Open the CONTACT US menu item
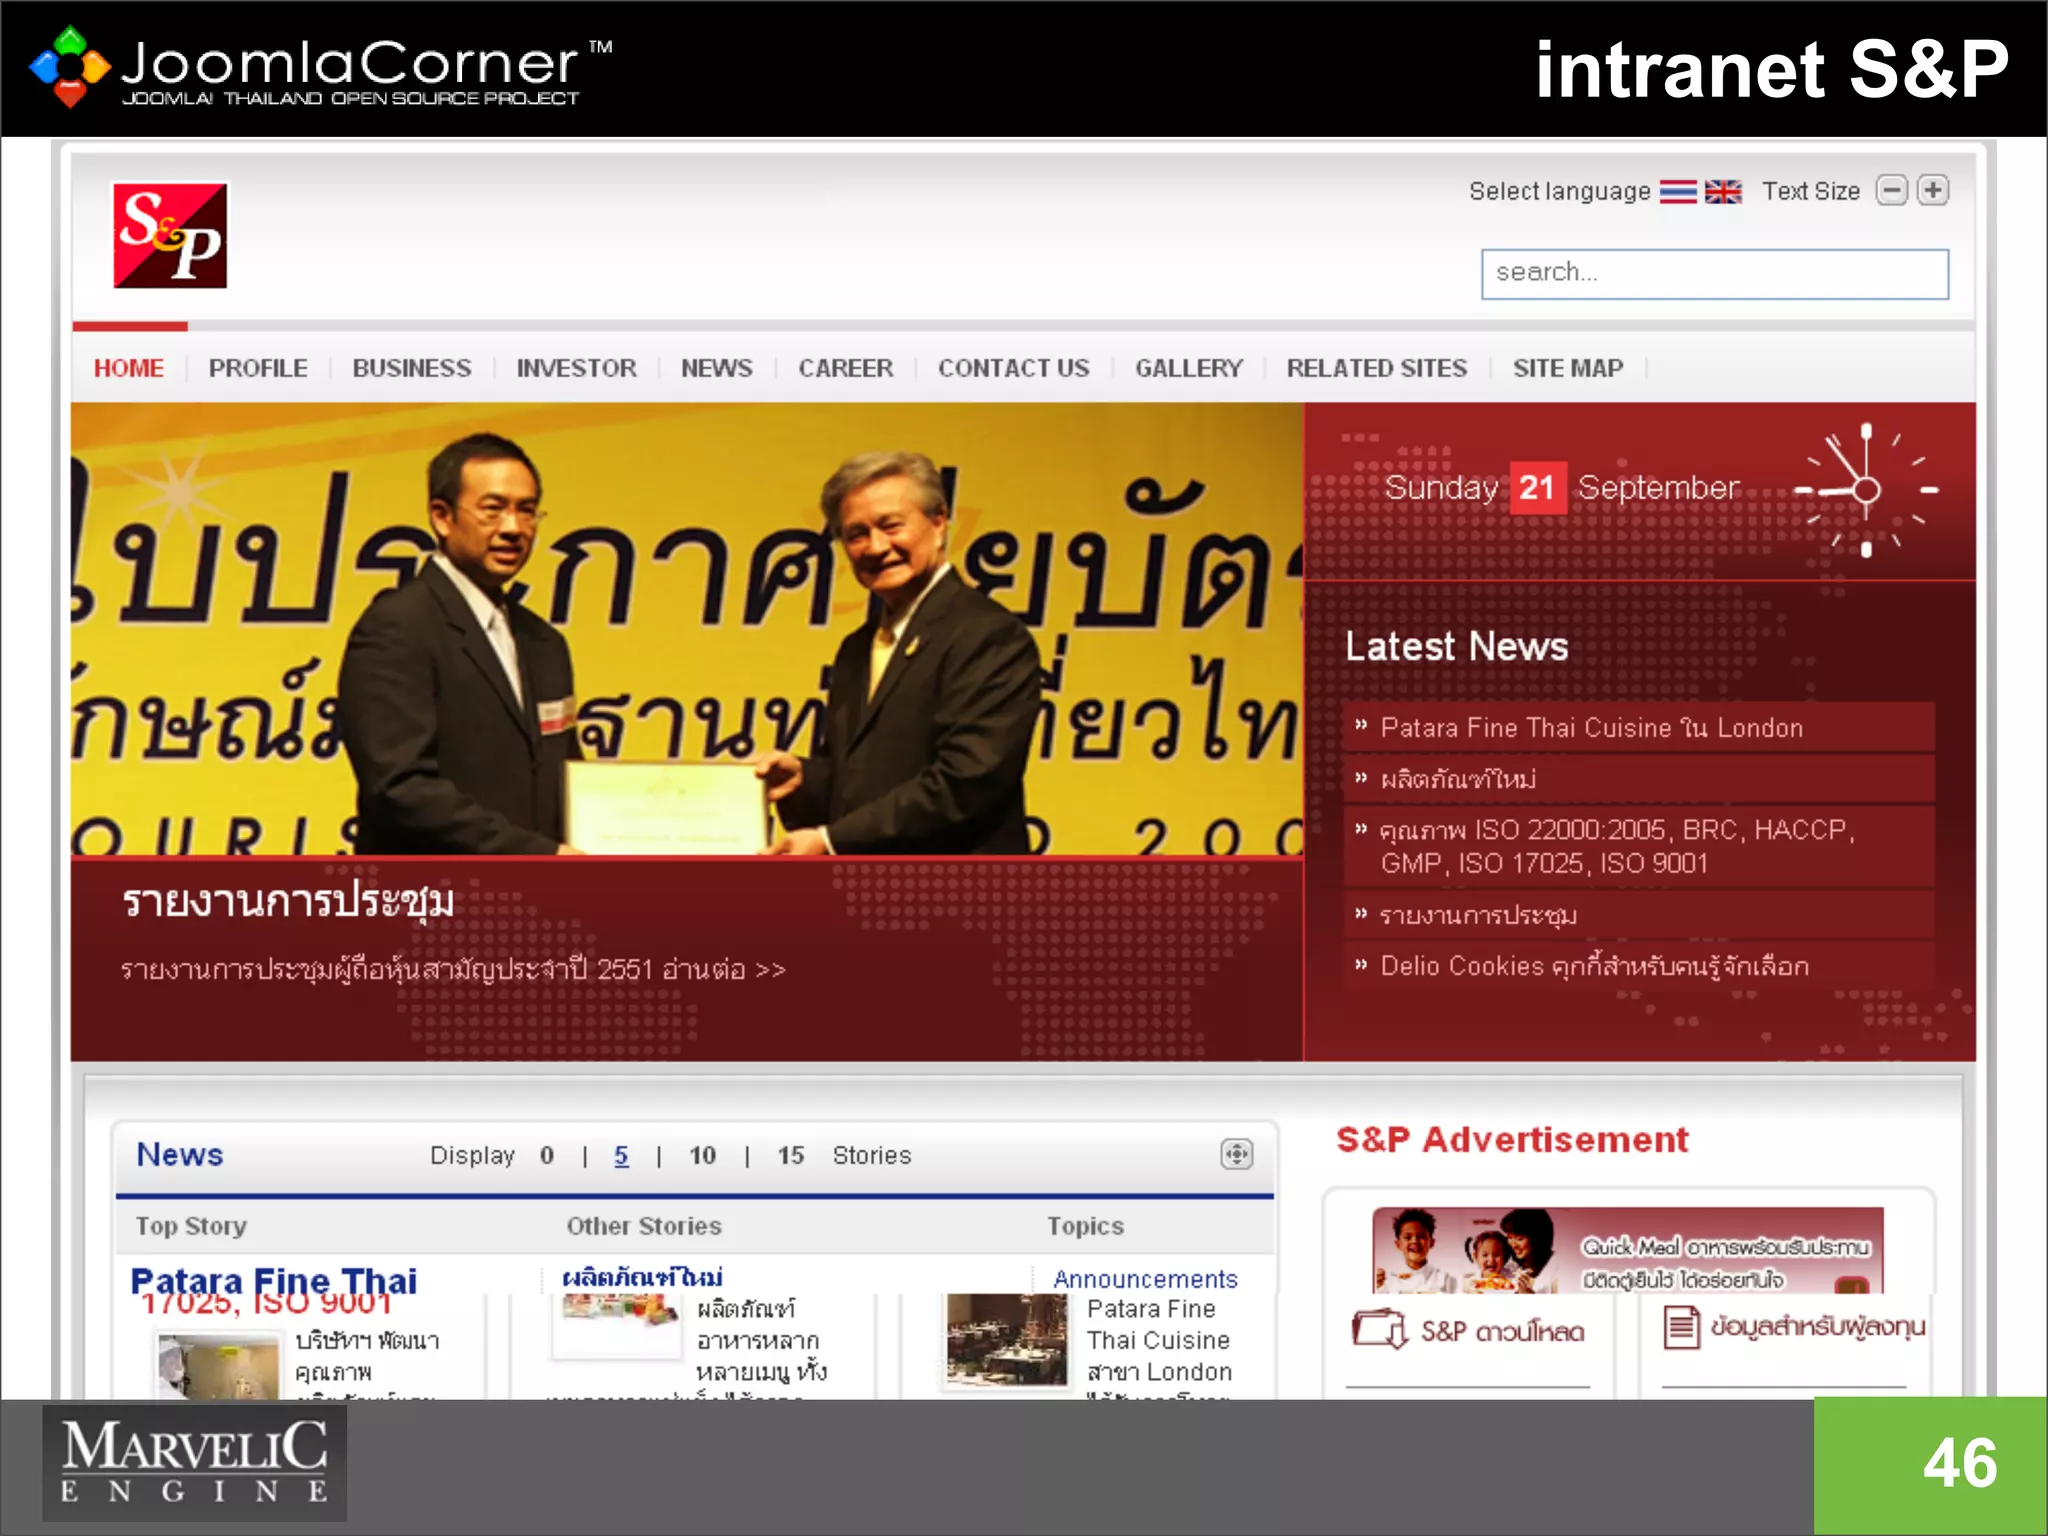The width and height of the screenshot is (2048, 1536). click(1013, 368)
